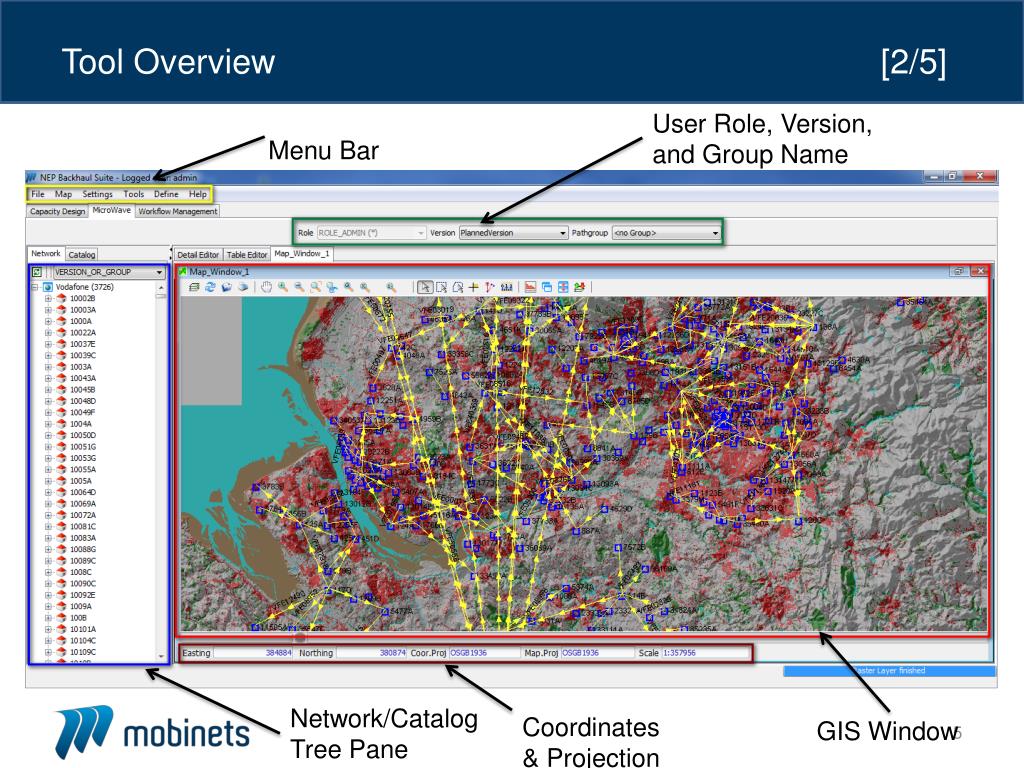Click the network tree scrollbar down arrow

(x=161, y=656)
